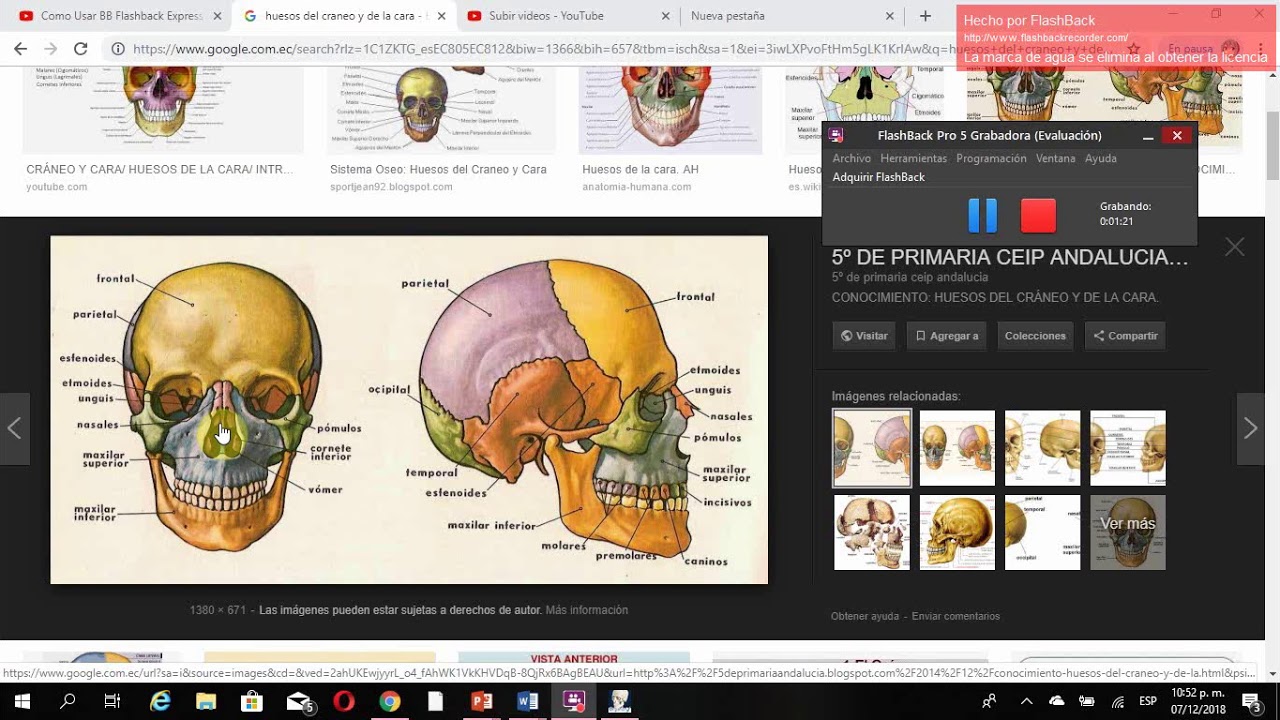Click the OneDrive cloud tray icon
Image resolution: width=1280 pixels, height=720 pixels.
click(x=1057, y=701)
